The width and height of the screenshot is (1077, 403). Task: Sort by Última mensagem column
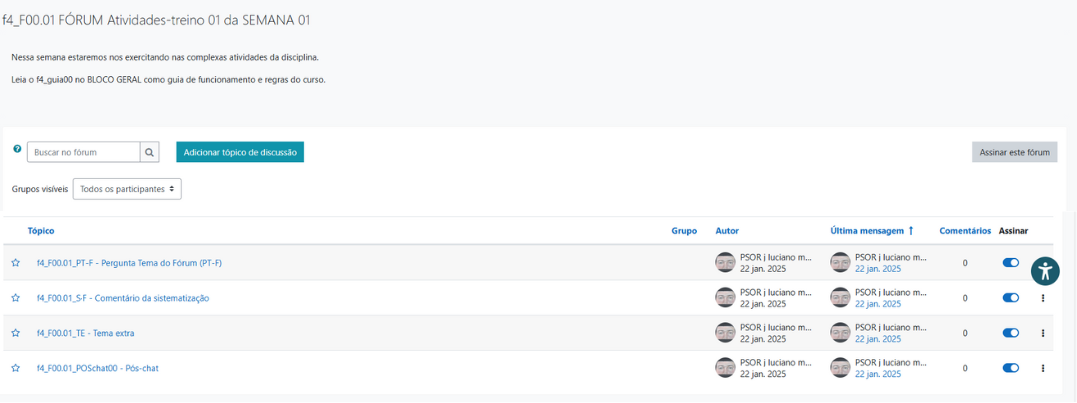867,231
